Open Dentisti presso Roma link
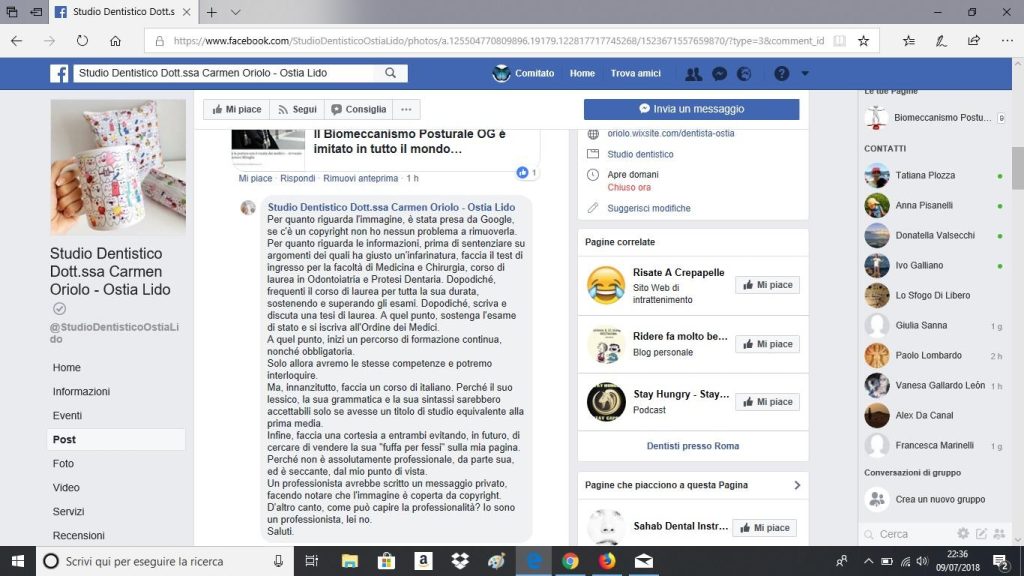The width and height of the screenshot is (1024, 576). [x=693, y=446]
